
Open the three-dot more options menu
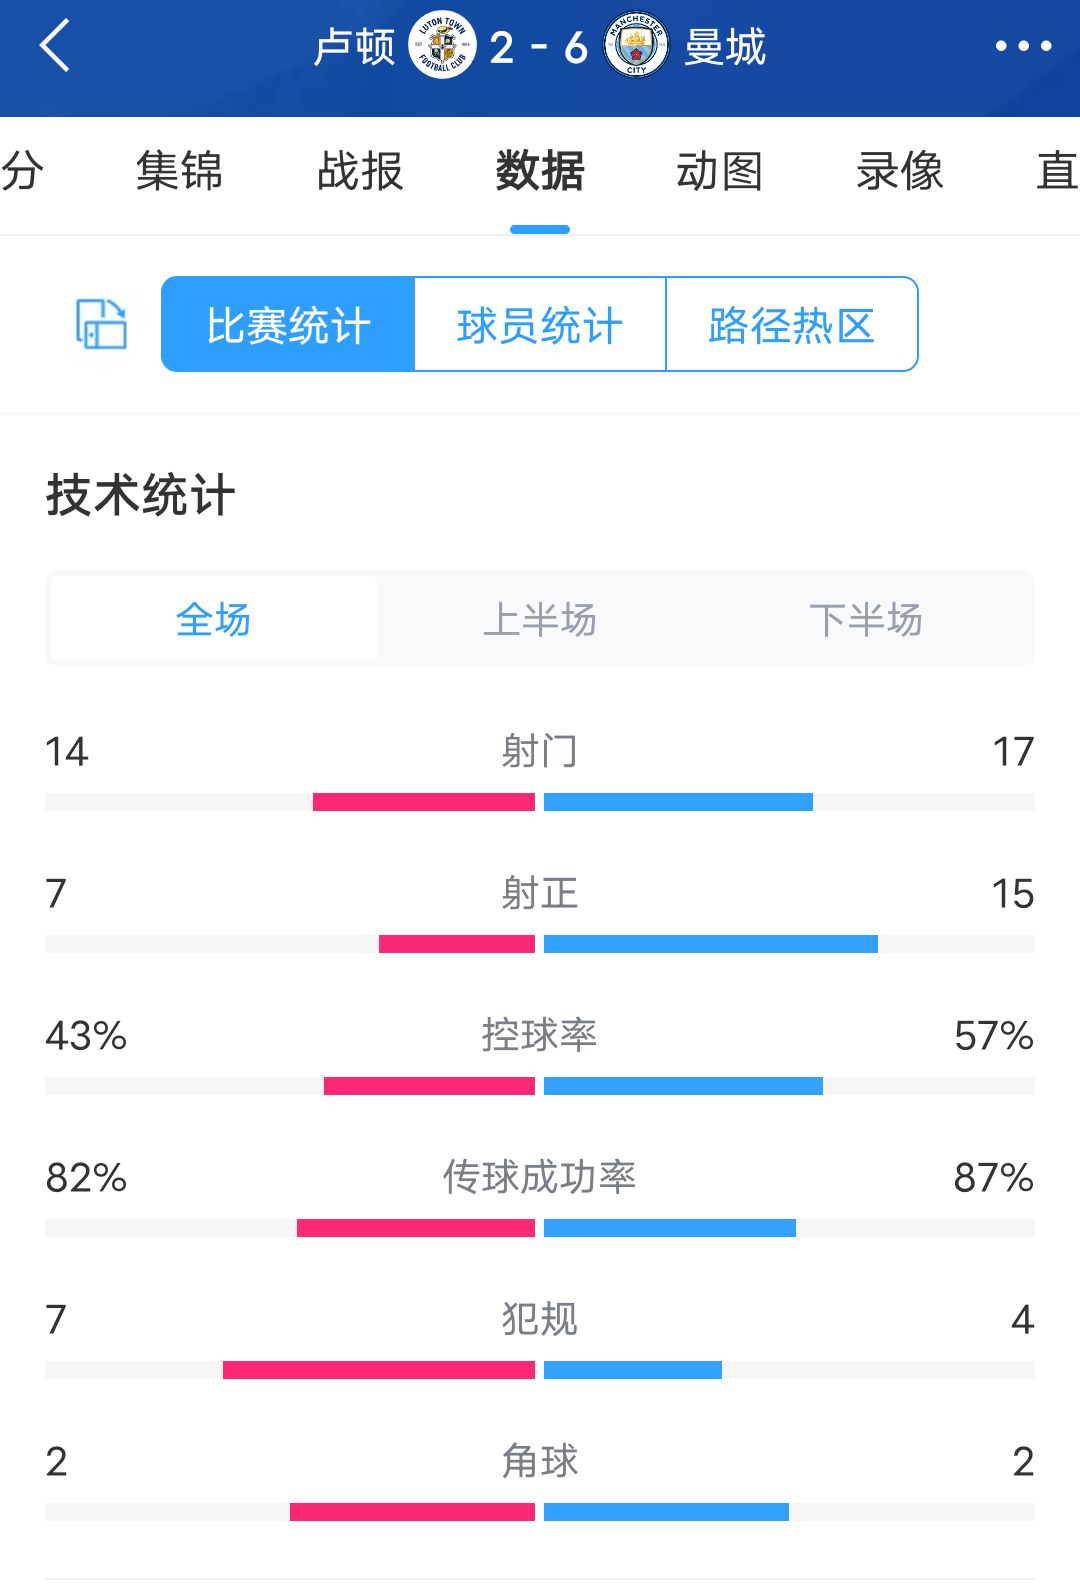(x=1023, y=46)
